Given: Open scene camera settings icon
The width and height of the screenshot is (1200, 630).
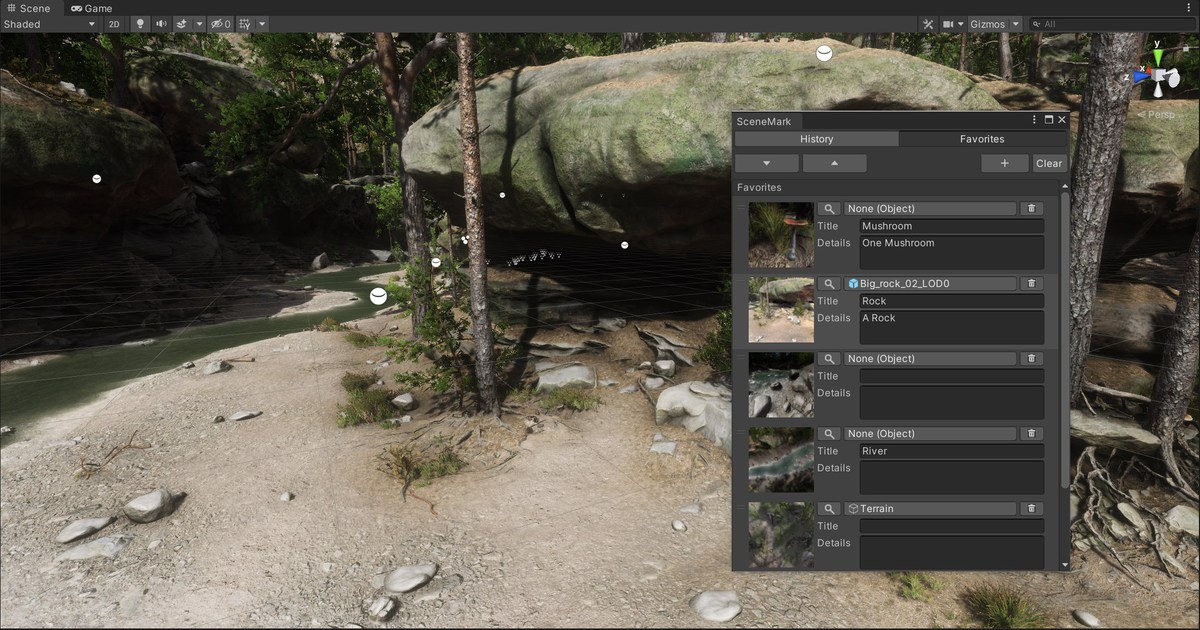Looking at the screenshot, I should [947, 23].
